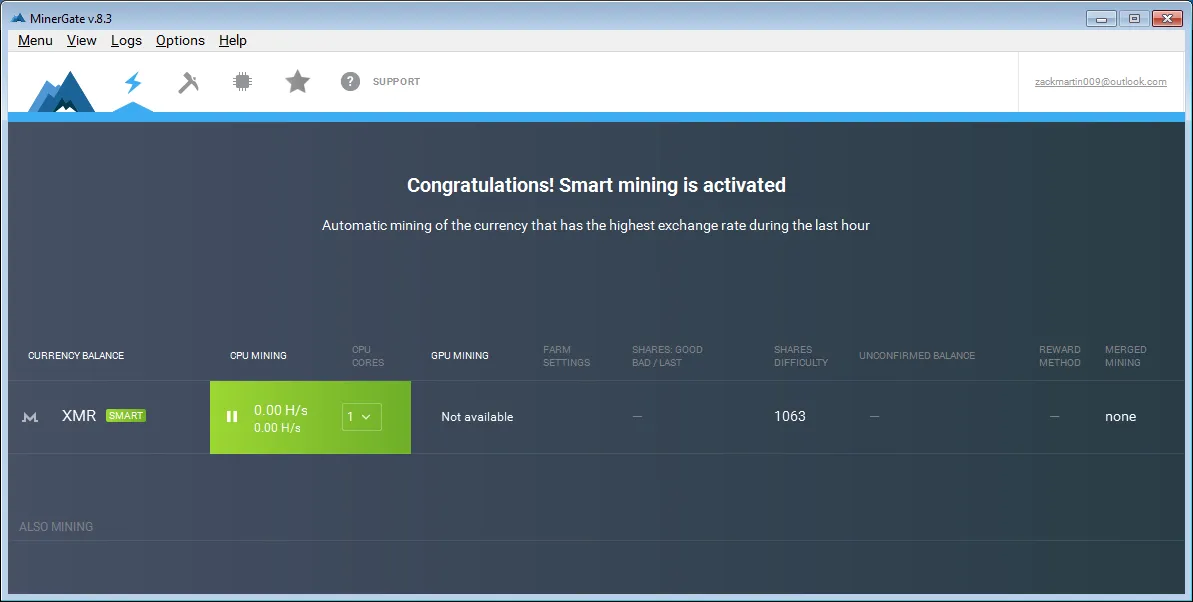Click the GPU mining Not available text
1193x602 pixels.
click(477, 416)
